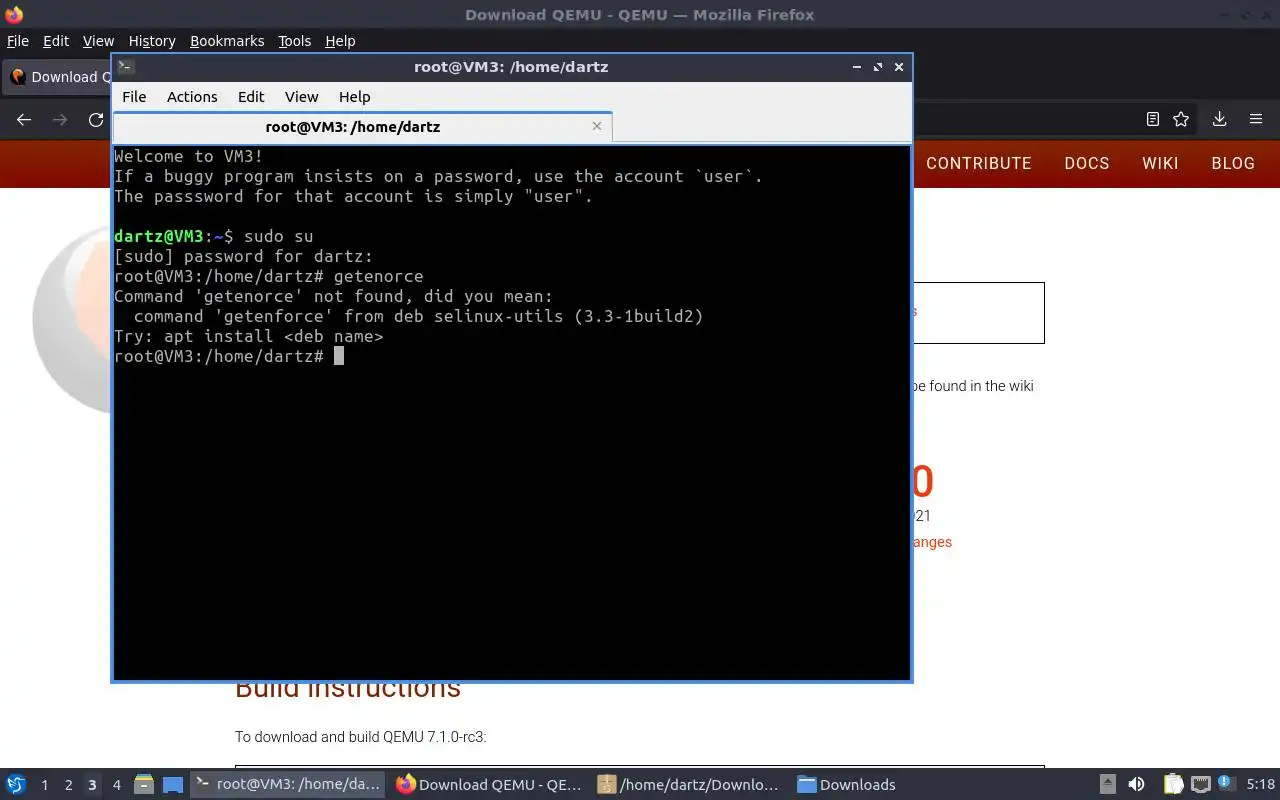Open Firefox Bookmarks menu
Viewport: 1280px width, 800px height.
(227, 41)
